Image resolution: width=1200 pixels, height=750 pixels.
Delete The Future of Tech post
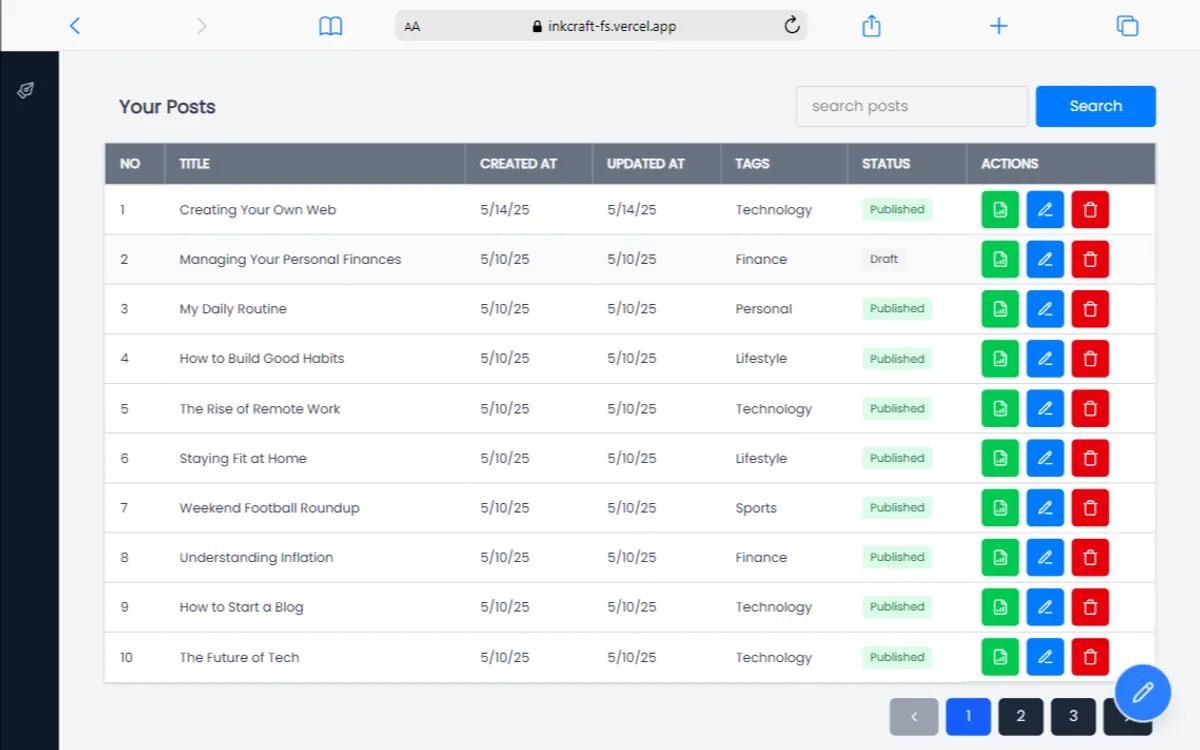[1090, 657]
